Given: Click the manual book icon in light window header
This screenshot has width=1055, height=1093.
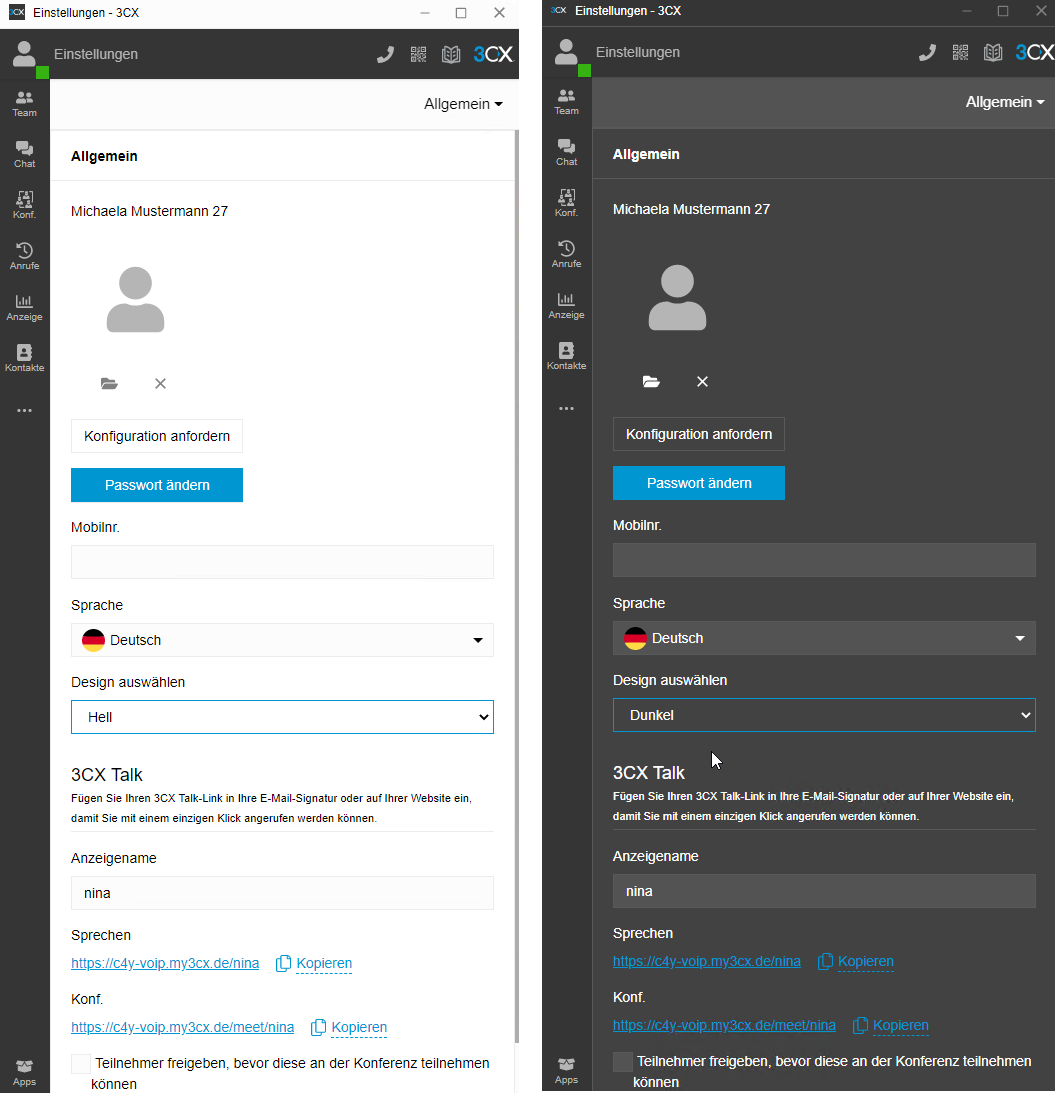Looking at the screenshot, I should pyautogui.click(x=451, y=54).
